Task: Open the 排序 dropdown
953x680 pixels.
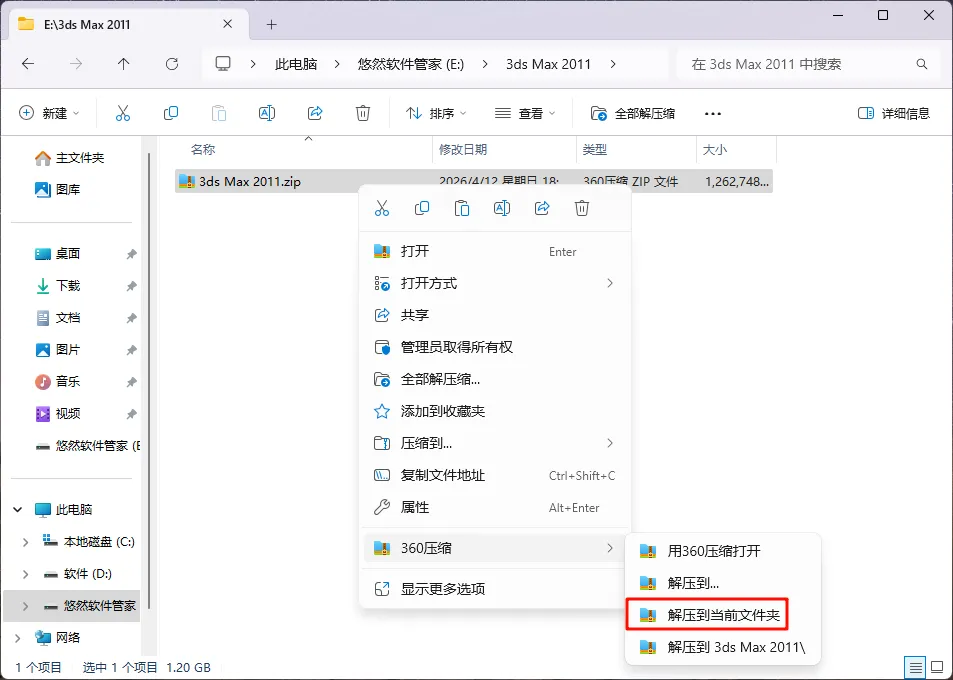Action: coord(436,113)
